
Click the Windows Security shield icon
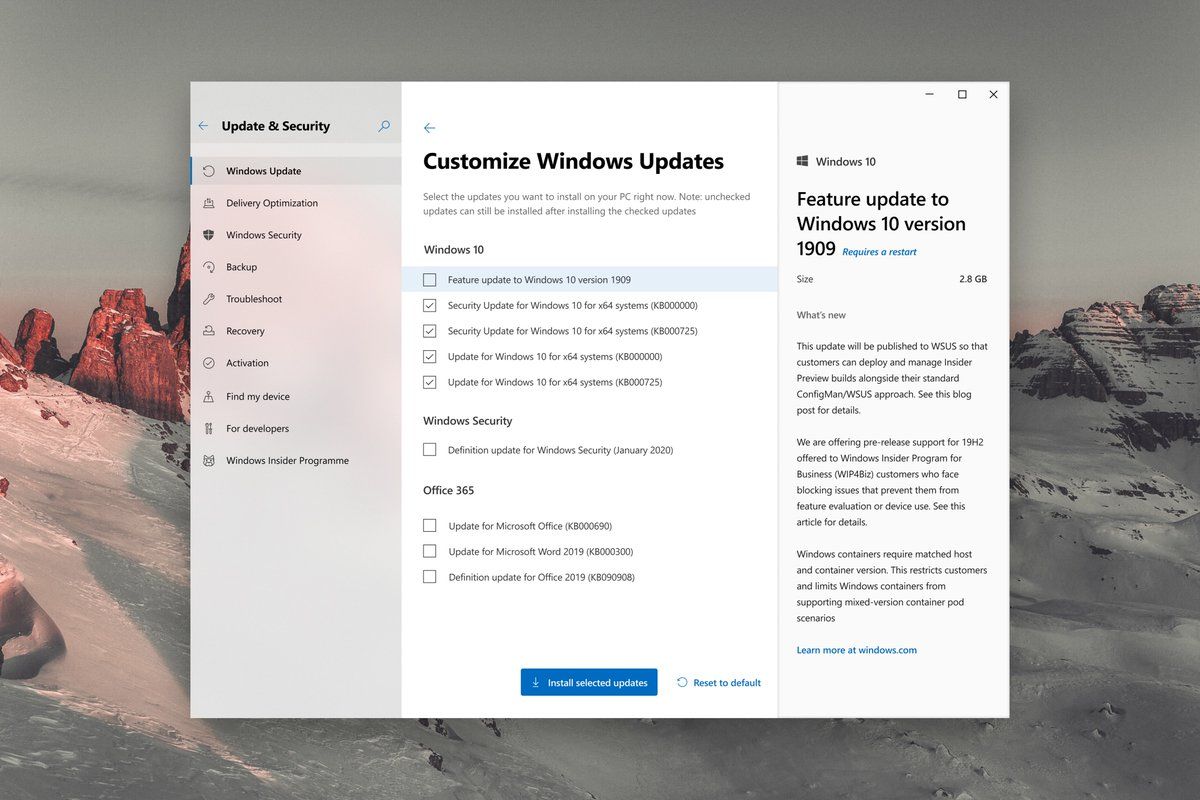(x=208, y=235)
